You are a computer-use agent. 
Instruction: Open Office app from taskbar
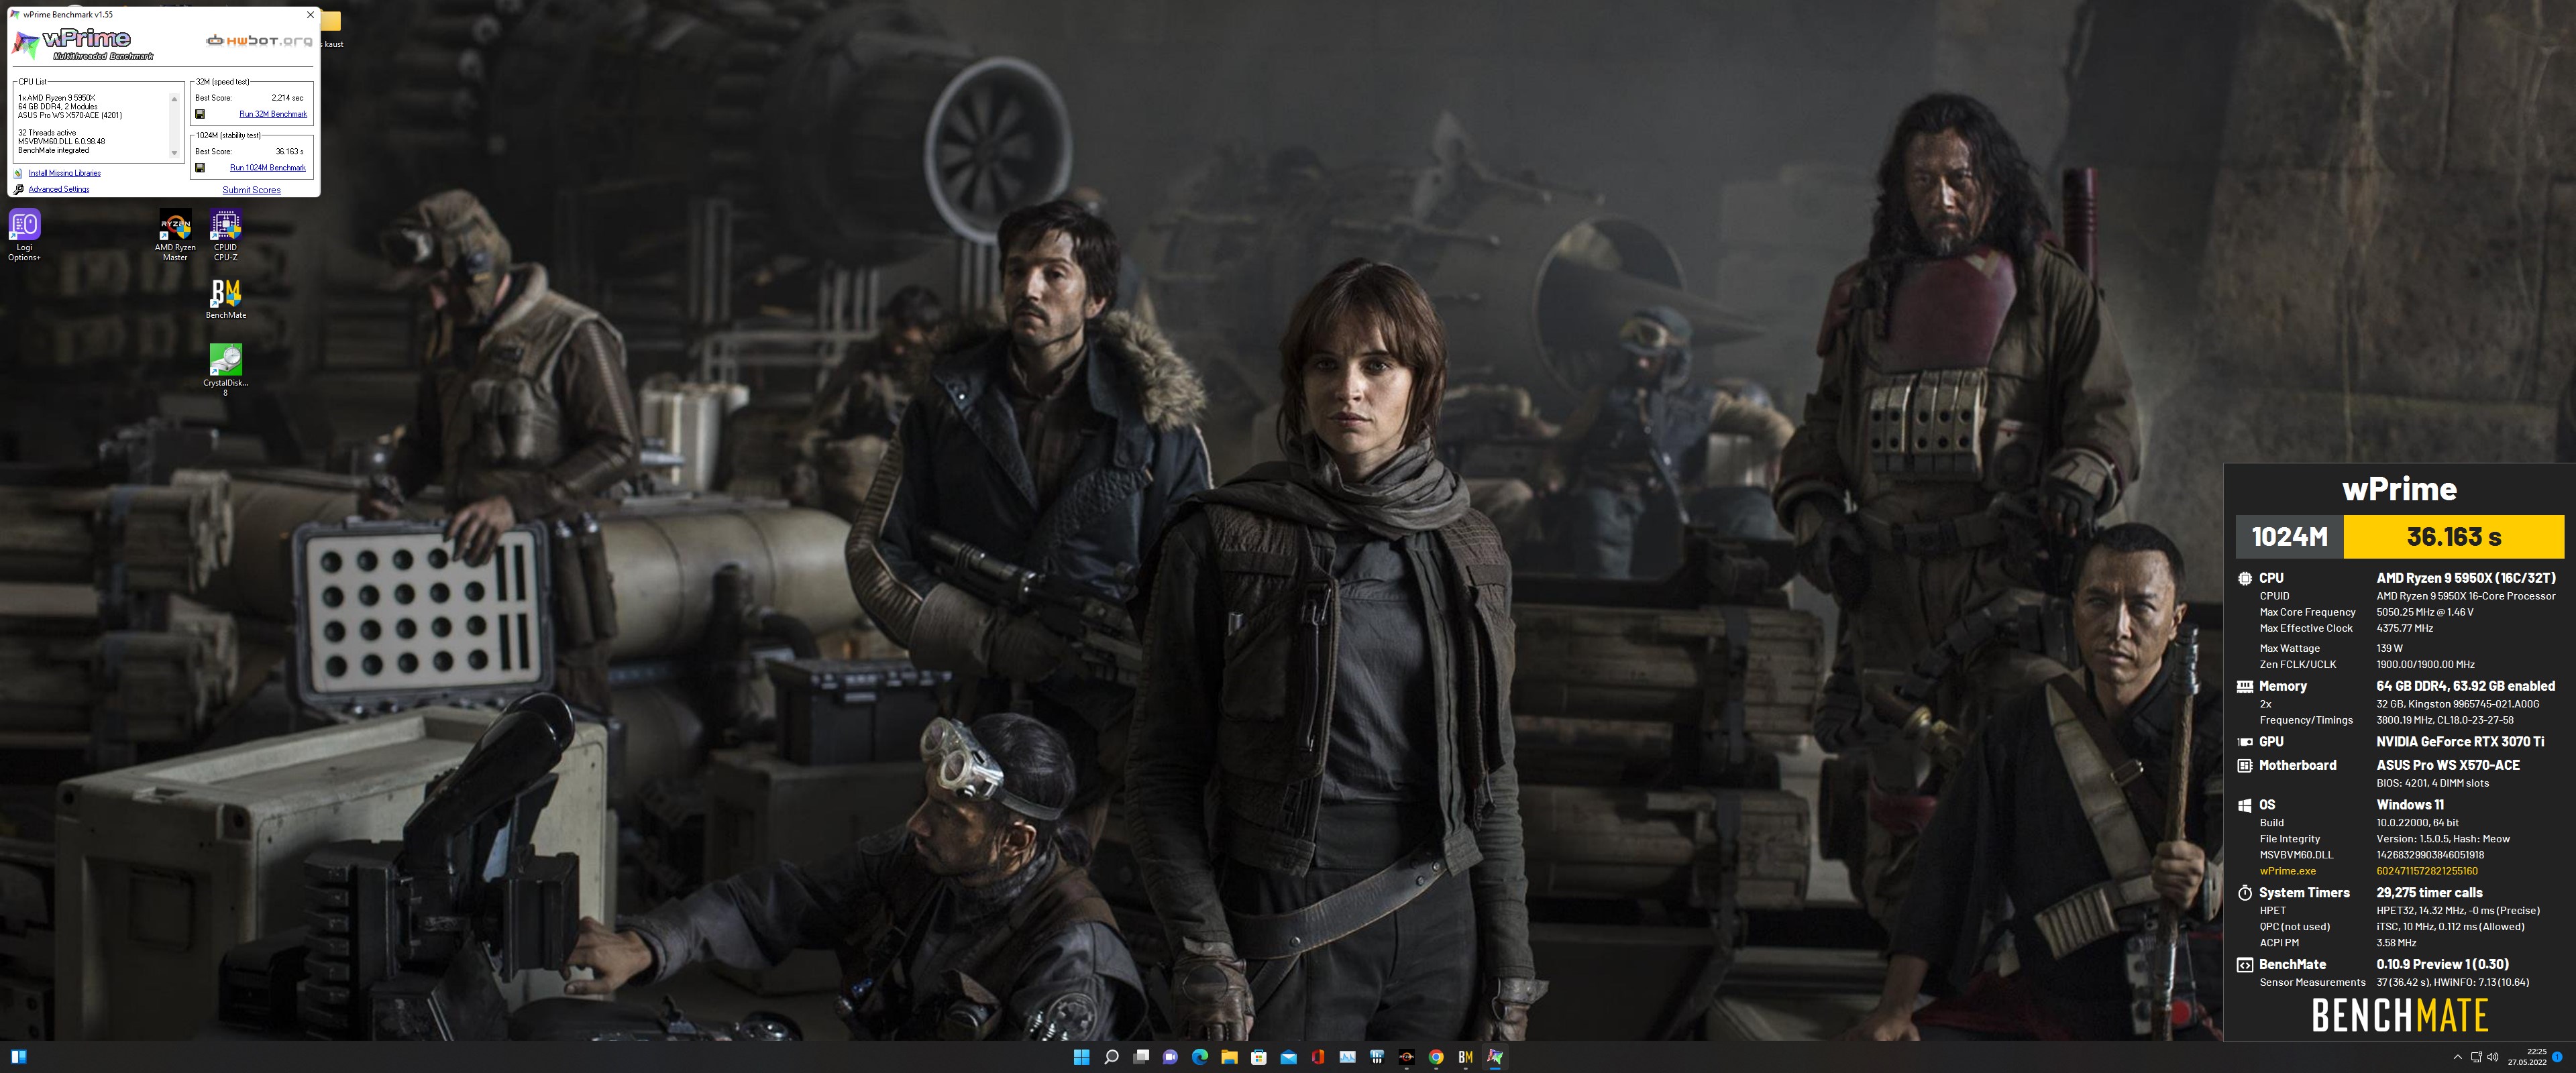coord(1318,1057)
